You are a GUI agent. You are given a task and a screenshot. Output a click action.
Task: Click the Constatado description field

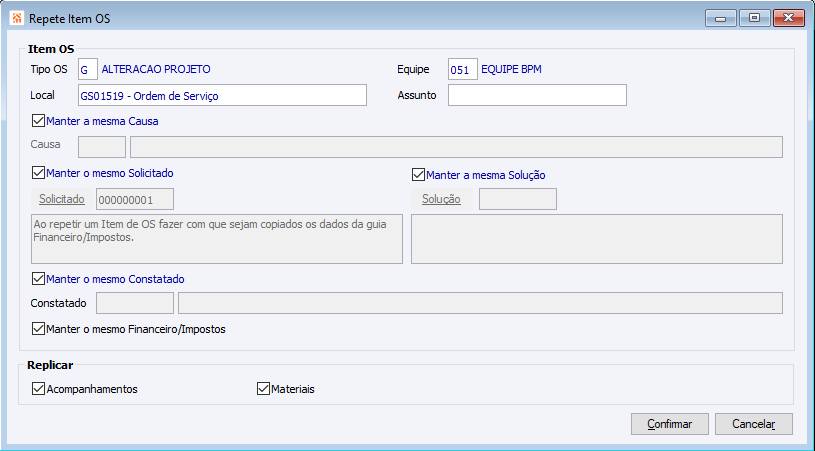click(480, 303)
